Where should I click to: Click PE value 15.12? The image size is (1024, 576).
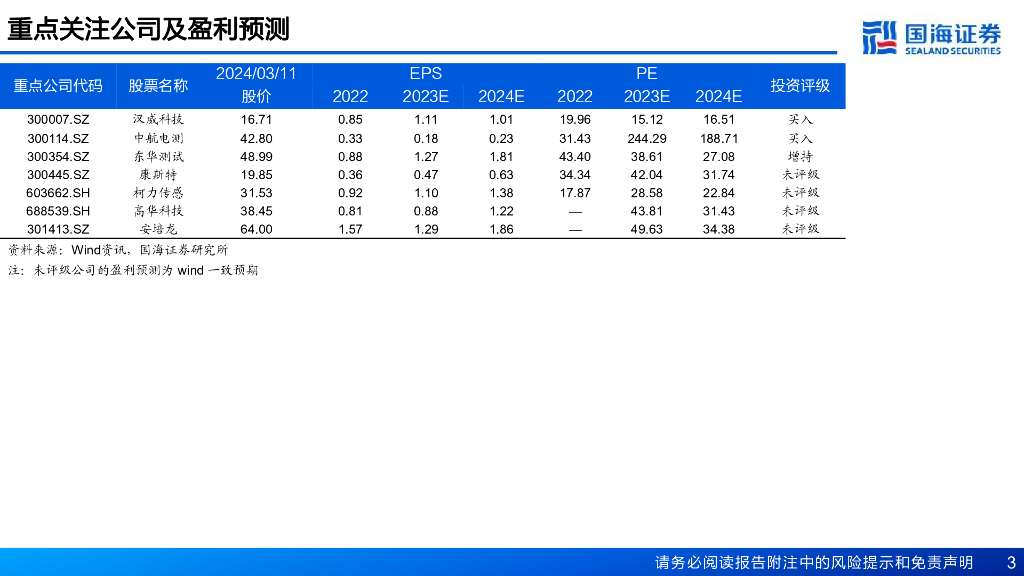[647, 120]
